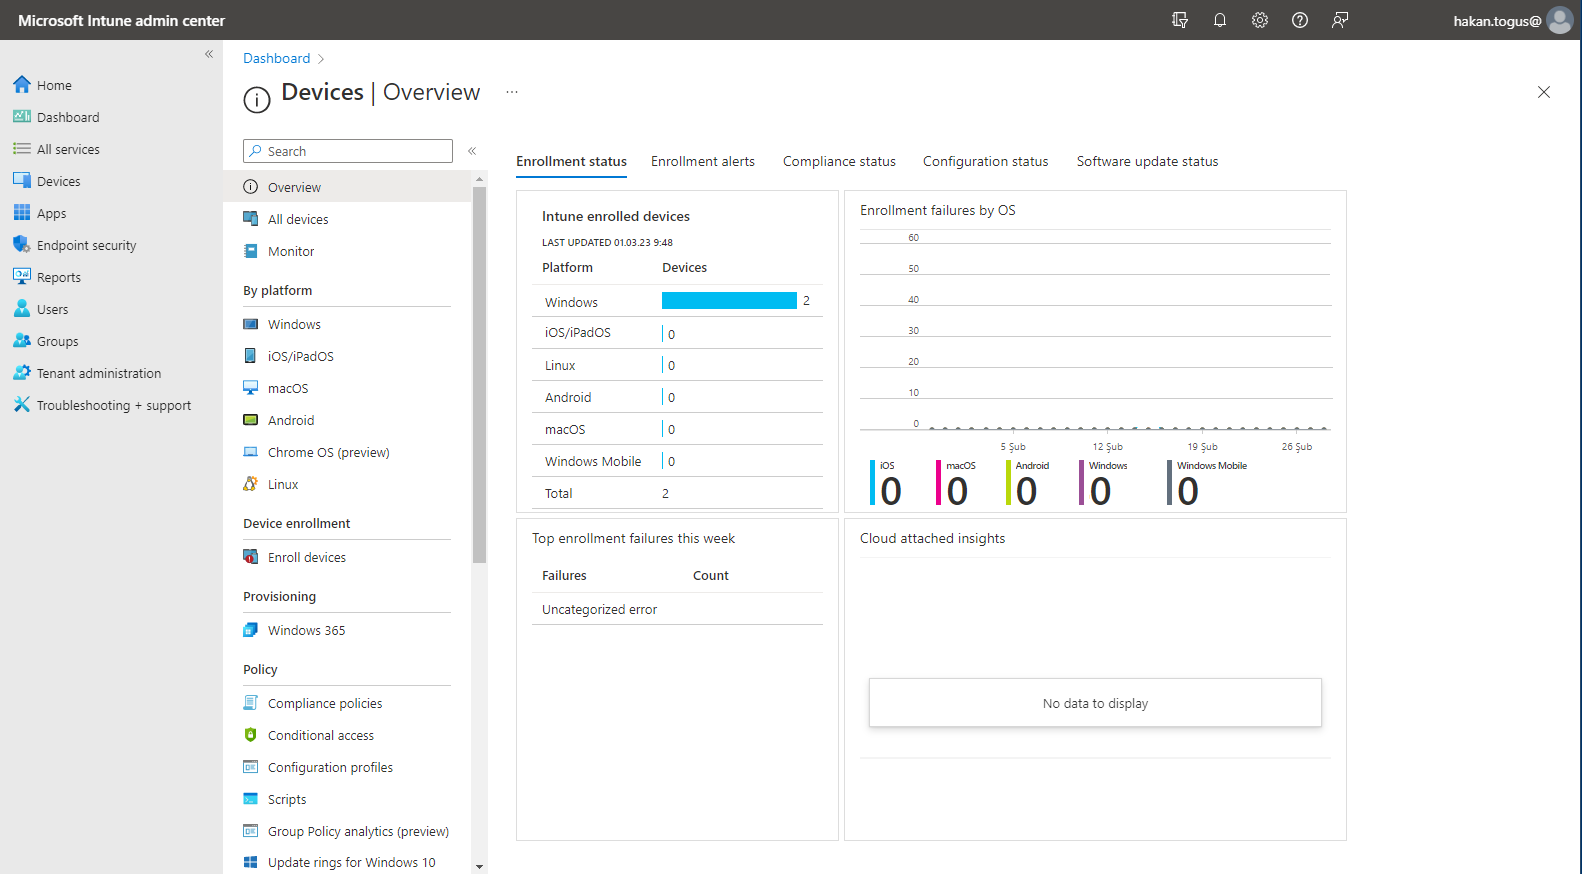1582x874 pixels.
Task: Open the settings gear icon in header
Action: click(1260, 20)
